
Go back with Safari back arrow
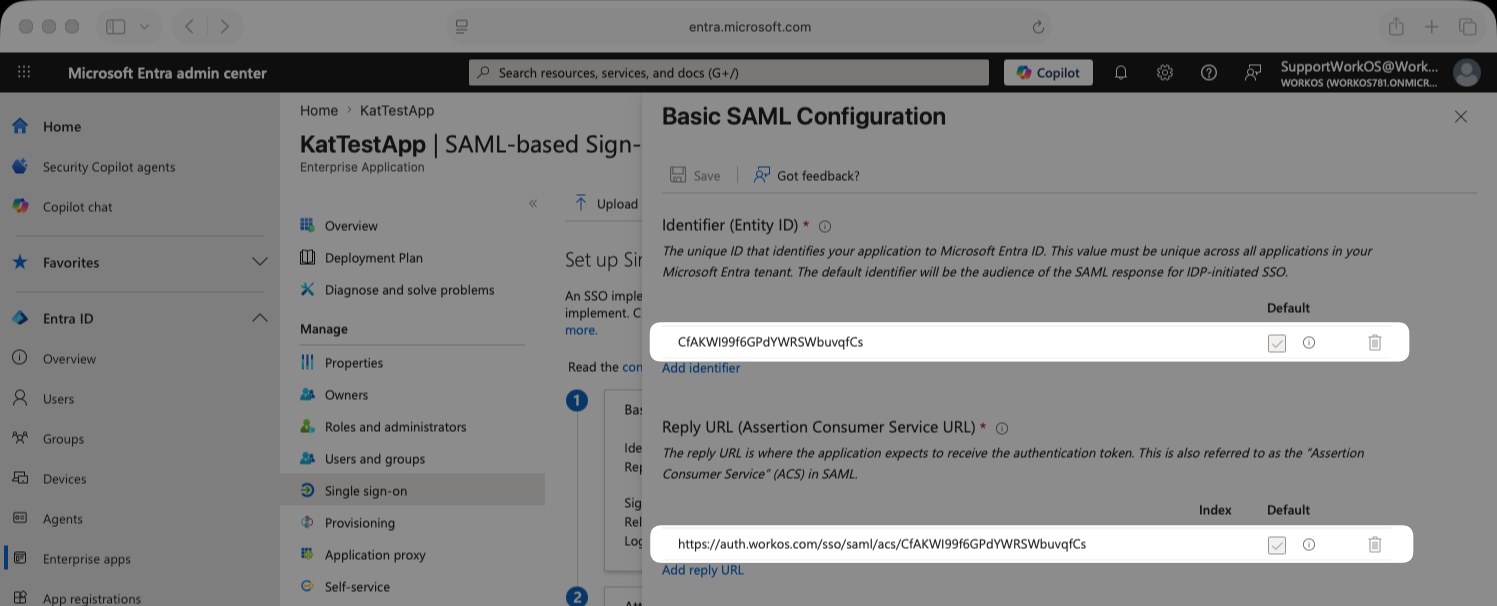(x=190, y=27)
